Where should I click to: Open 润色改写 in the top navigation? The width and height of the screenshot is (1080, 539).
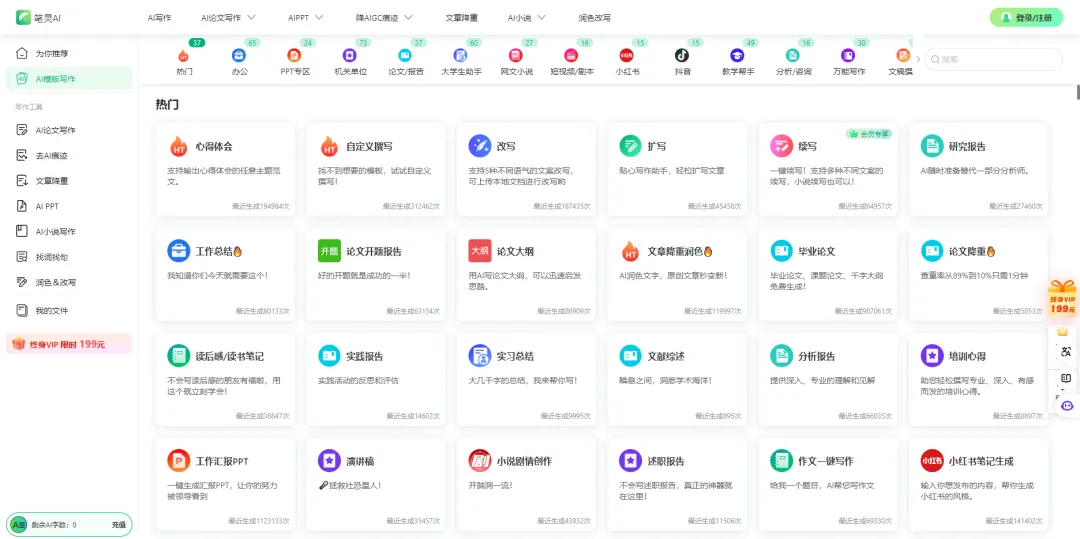[594, 18]
